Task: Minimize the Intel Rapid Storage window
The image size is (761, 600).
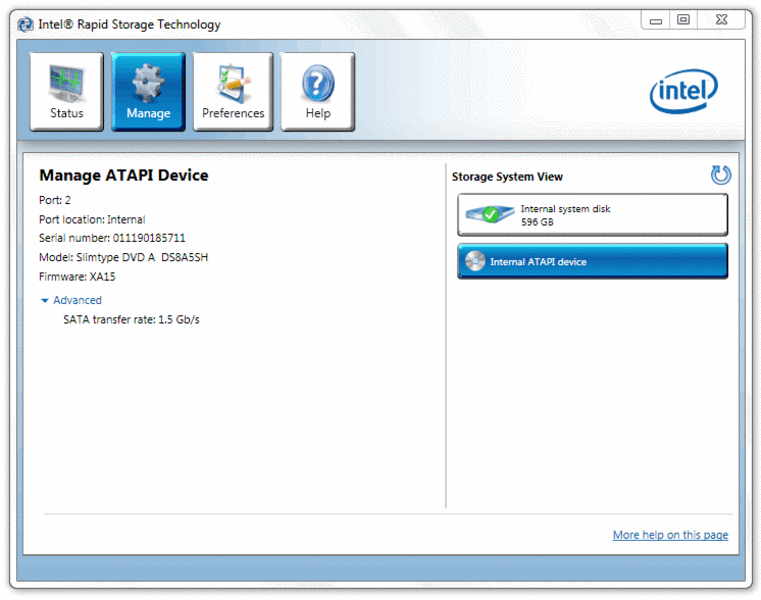Action: click(656, 20)
